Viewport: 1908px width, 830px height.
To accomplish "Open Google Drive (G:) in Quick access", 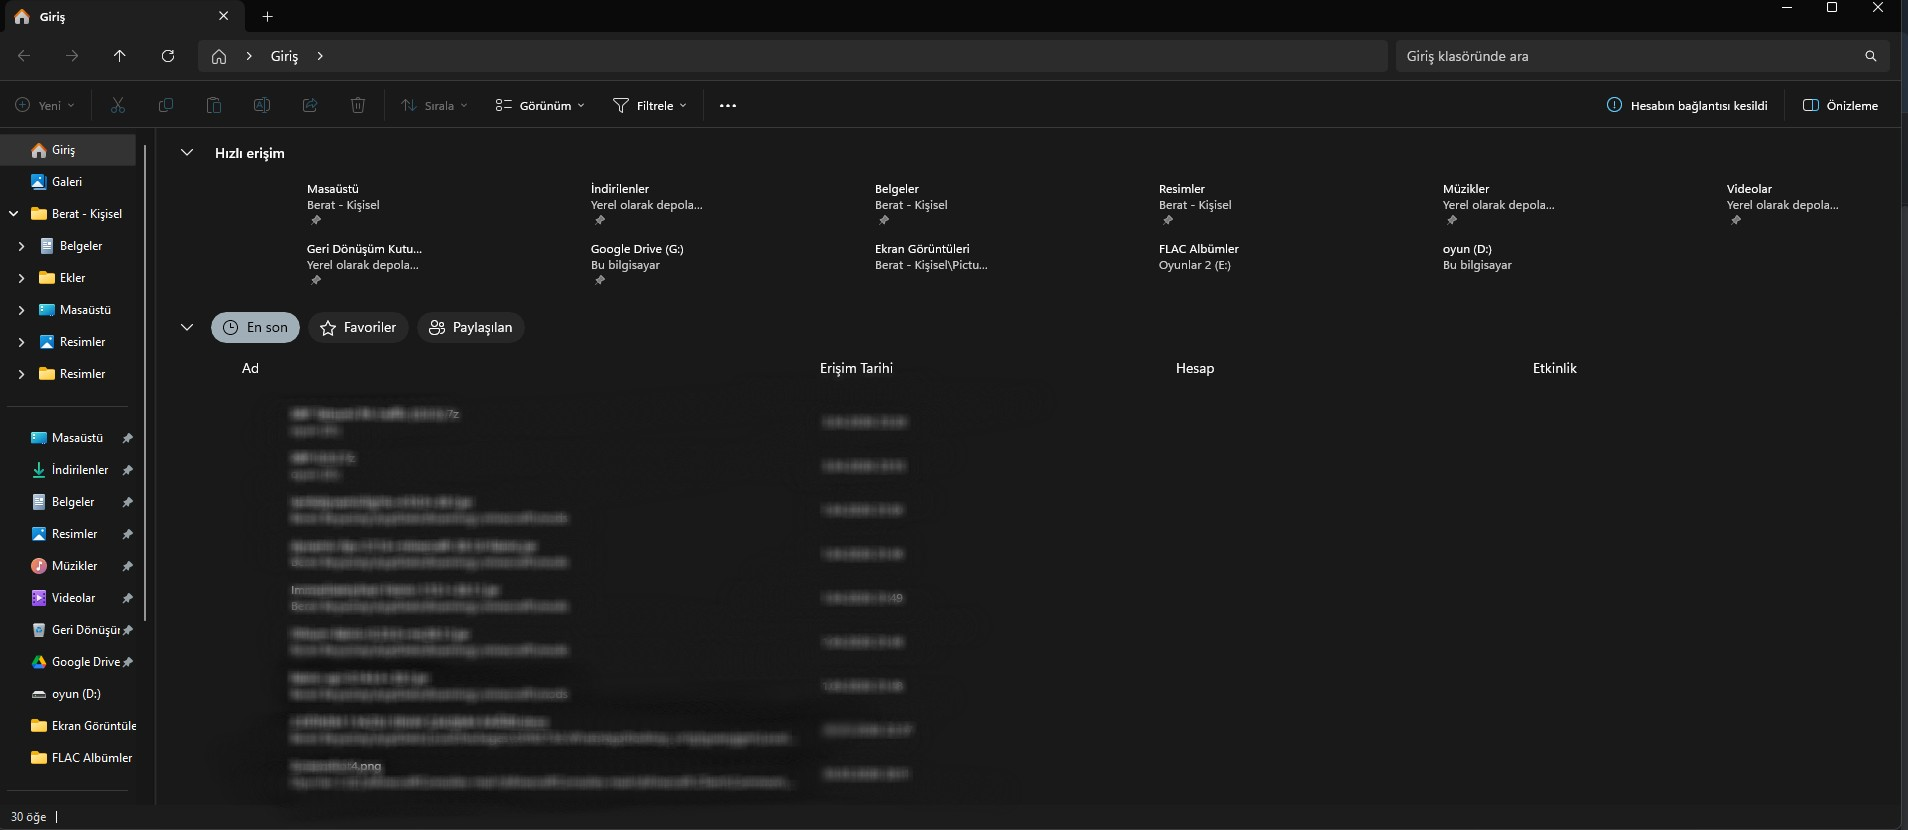I will [x=637, y=264].
